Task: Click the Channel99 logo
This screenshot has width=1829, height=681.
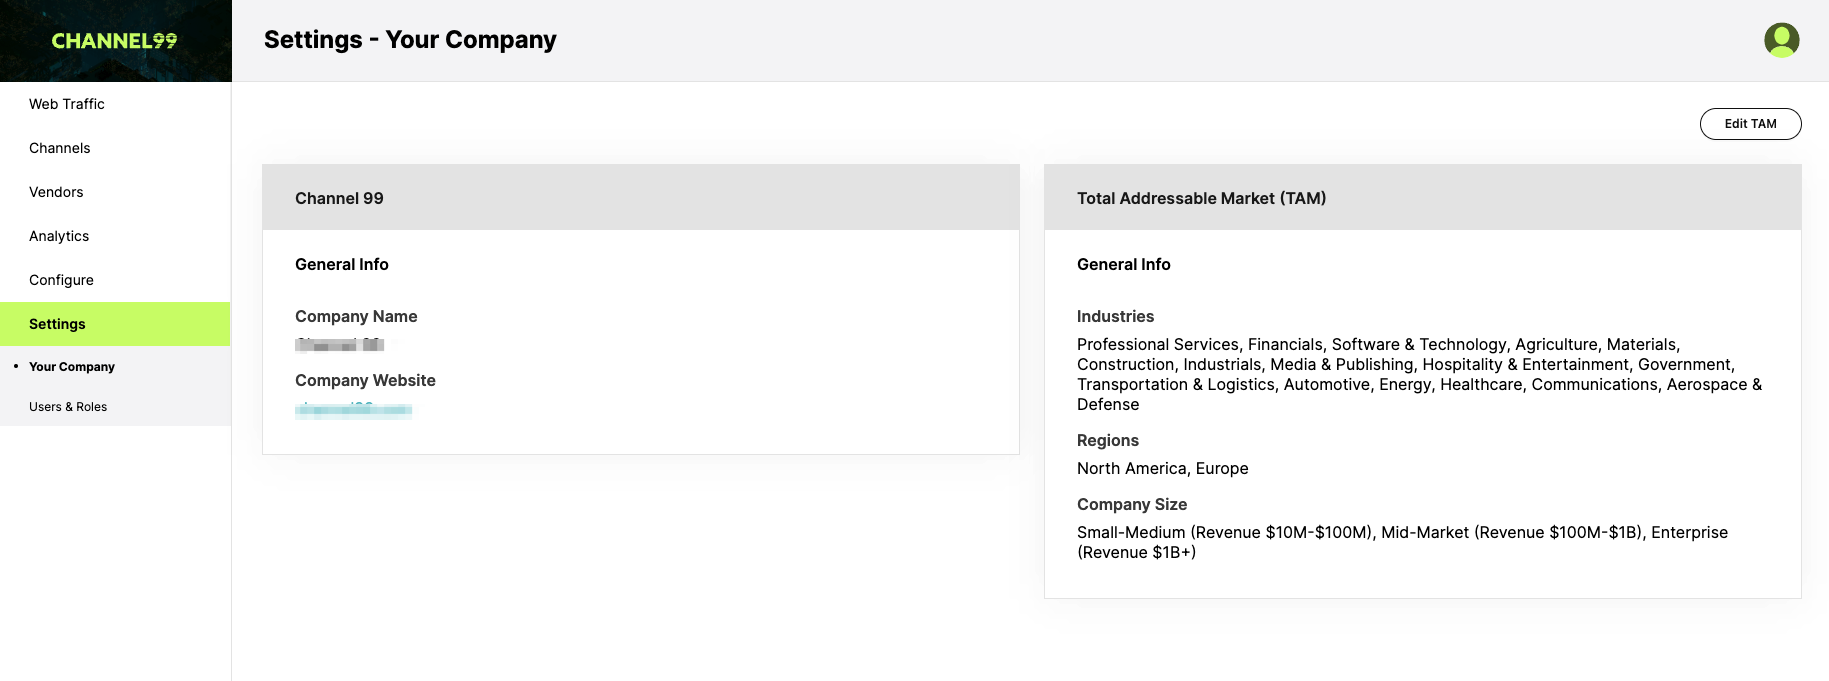Action: 115,41
